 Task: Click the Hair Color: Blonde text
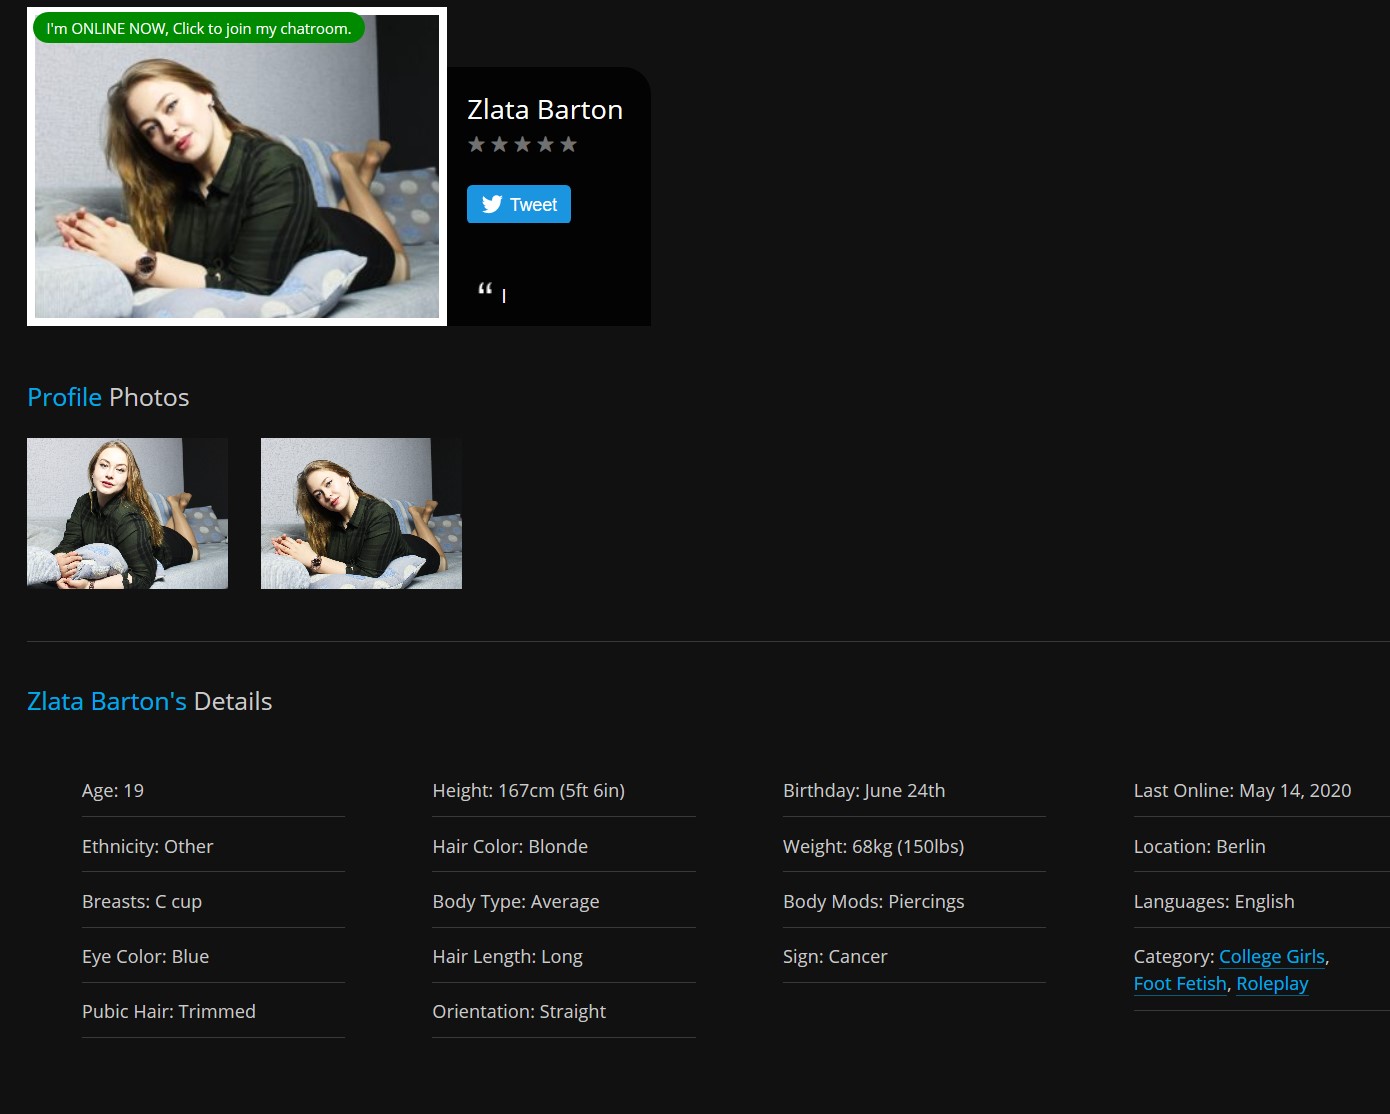(x=510, y=847)
